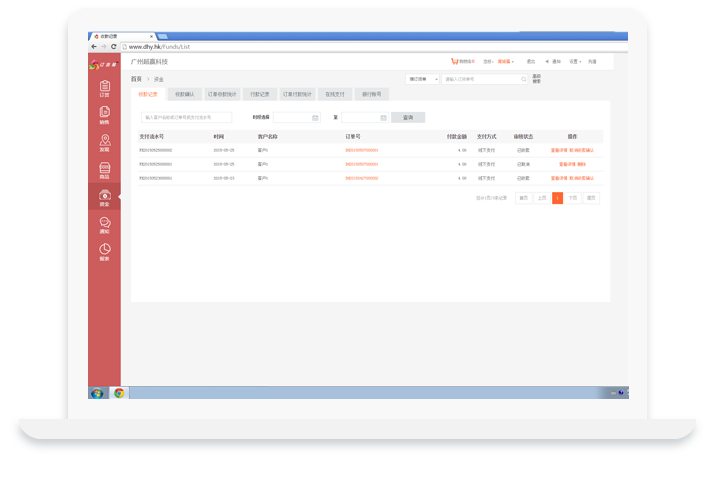Open the 商品 products sidebar icon
Screen dimensions: 714x477
[x=104, y=170]
